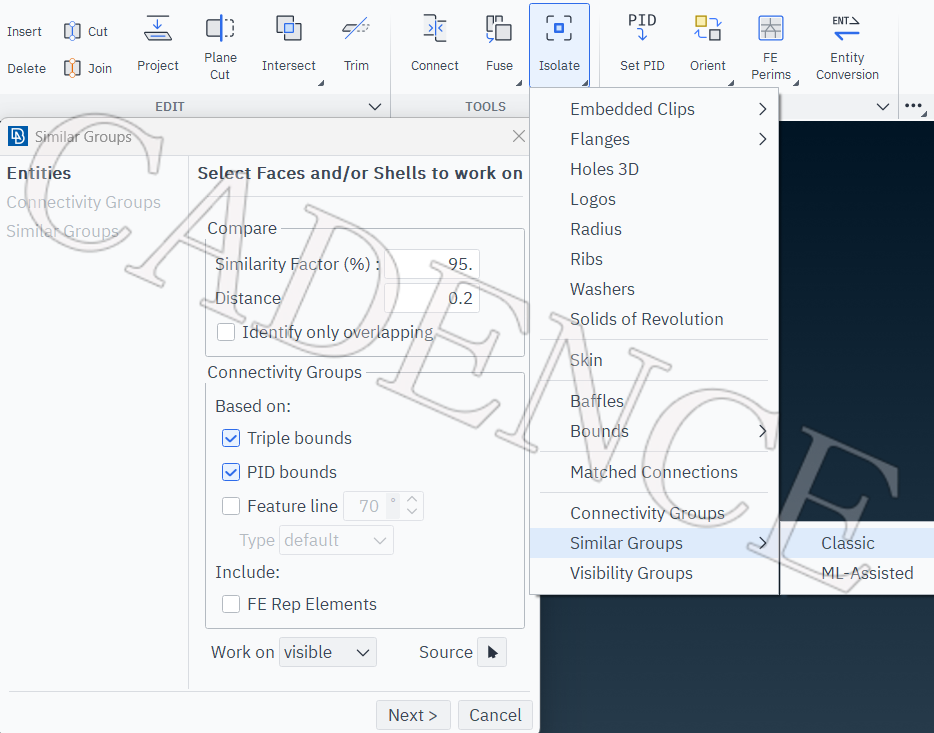The image size is (934, 733).
Task: Select Holes 3D from Isolate menu
Action: coord(654,169)
